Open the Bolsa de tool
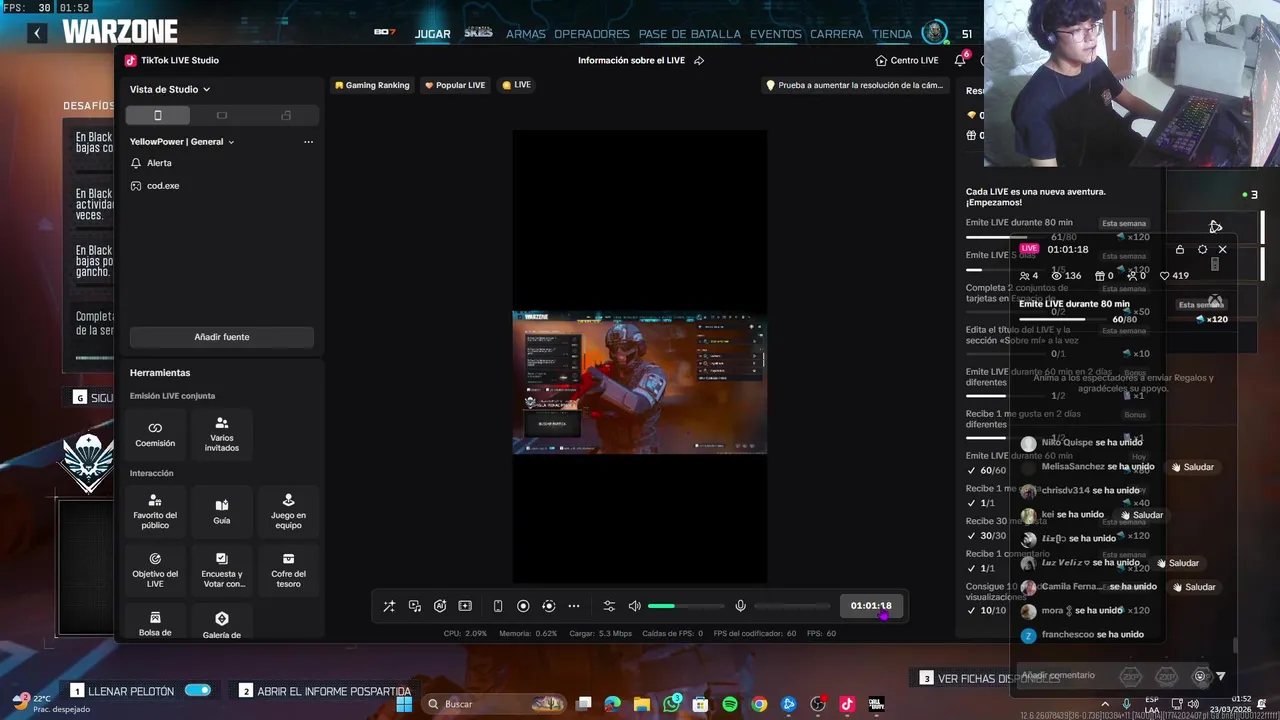 [155, 623]
